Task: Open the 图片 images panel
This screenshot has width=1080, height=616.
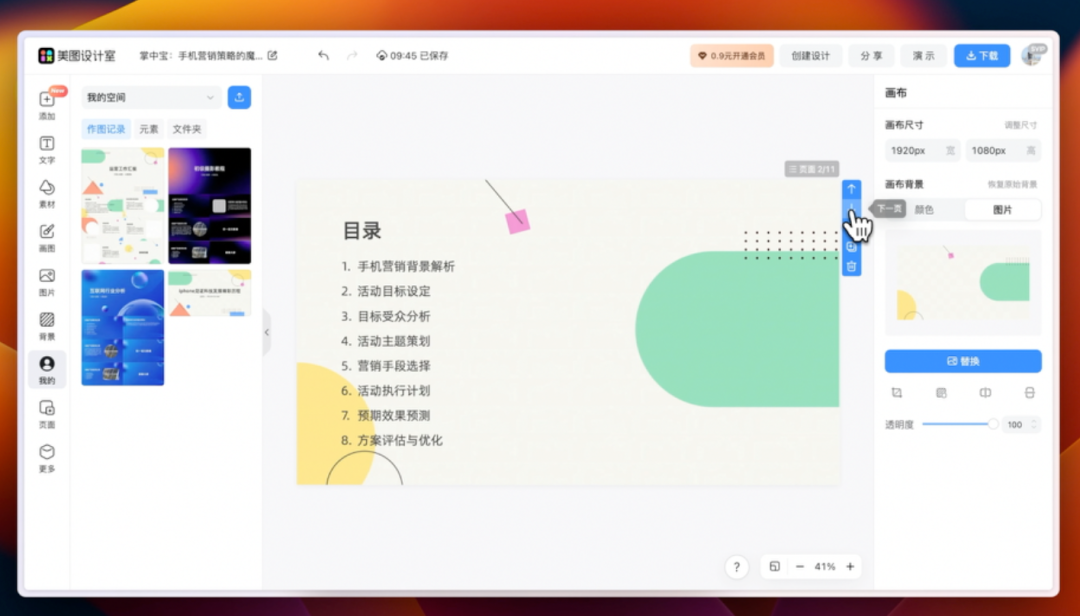Action: pos(46,280)
